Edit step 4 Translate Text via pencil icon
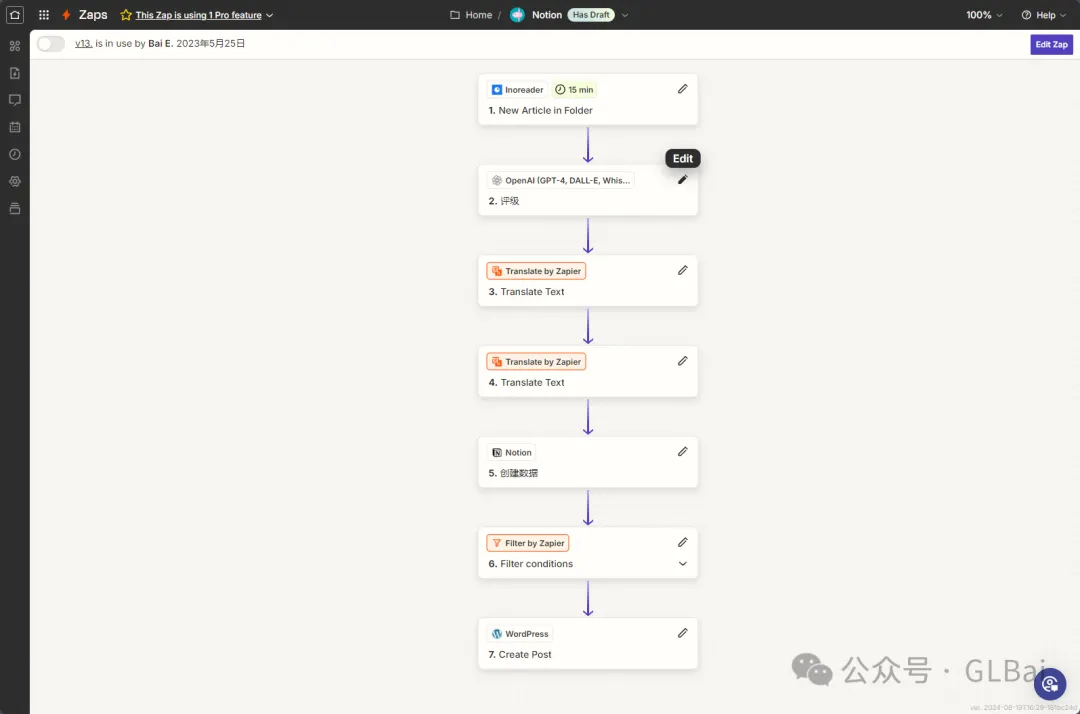The height and width of the screenshot is (714, 1080). pos(683,361)
